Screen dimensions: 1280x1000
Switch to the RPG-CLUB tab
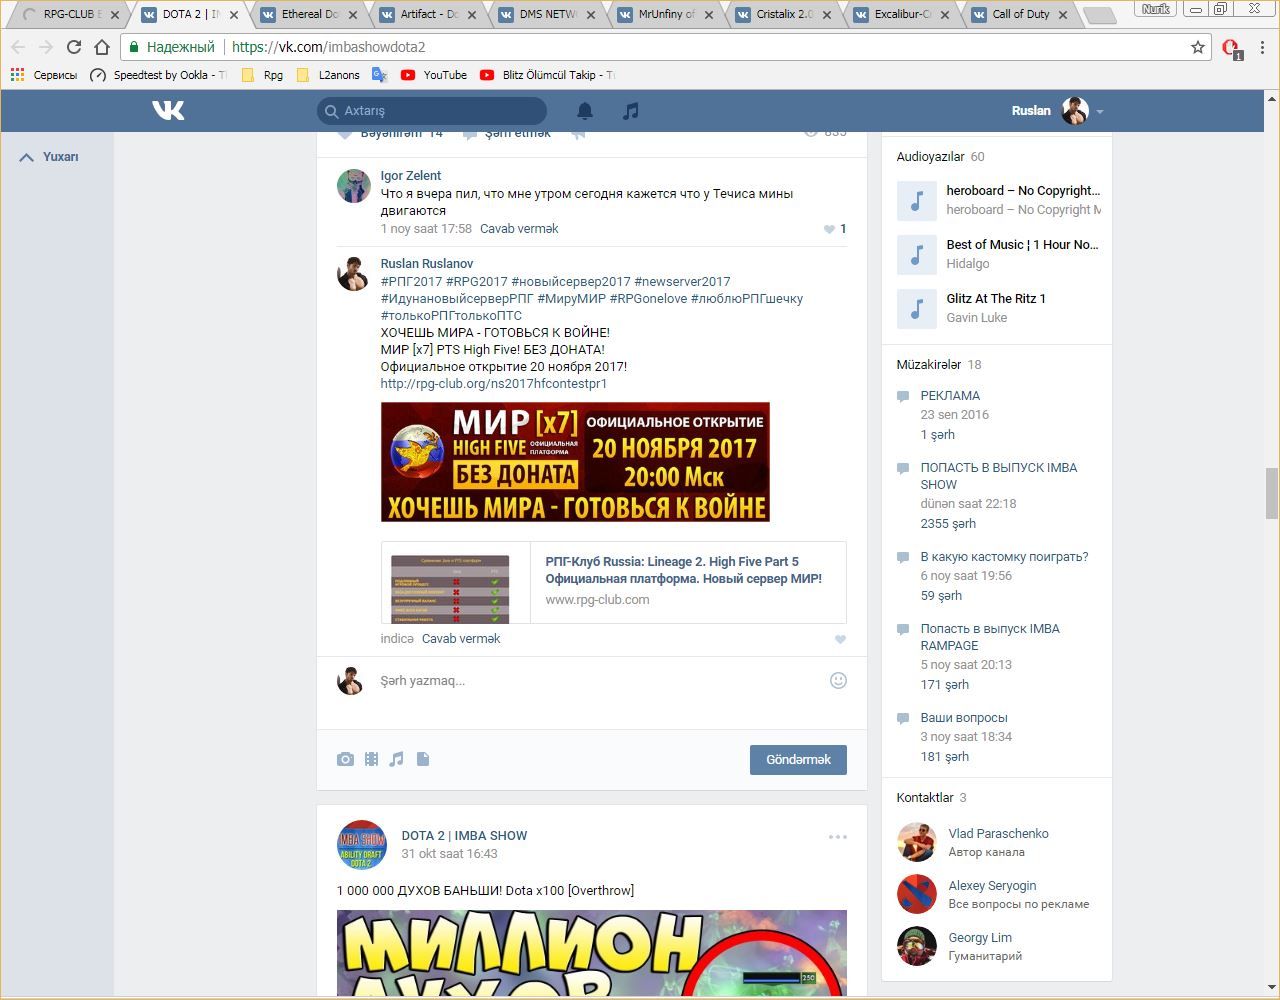(x=70, y=14)
